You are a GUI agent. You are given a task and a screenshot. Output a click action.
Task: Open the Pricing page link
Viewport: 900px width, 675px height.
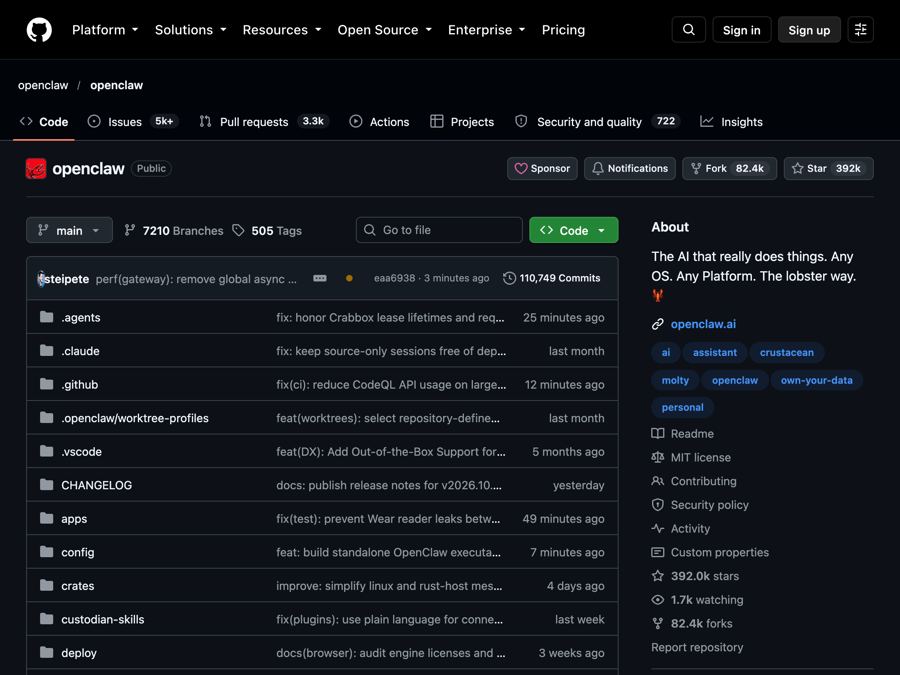click(564, 30)
